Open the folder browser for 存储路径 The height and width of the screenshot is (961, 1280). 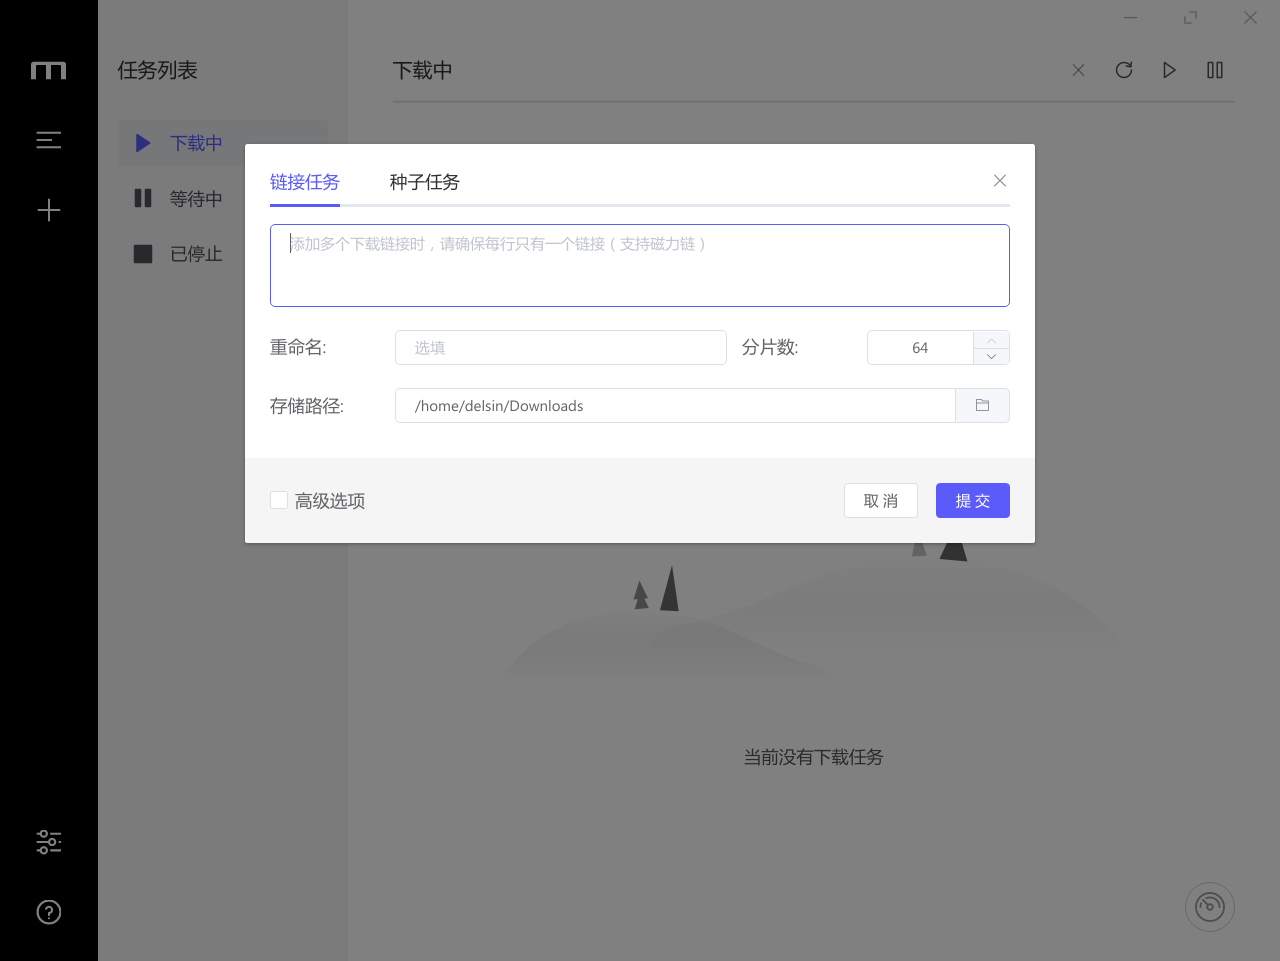pyautogui.click(x=982, y=405)
